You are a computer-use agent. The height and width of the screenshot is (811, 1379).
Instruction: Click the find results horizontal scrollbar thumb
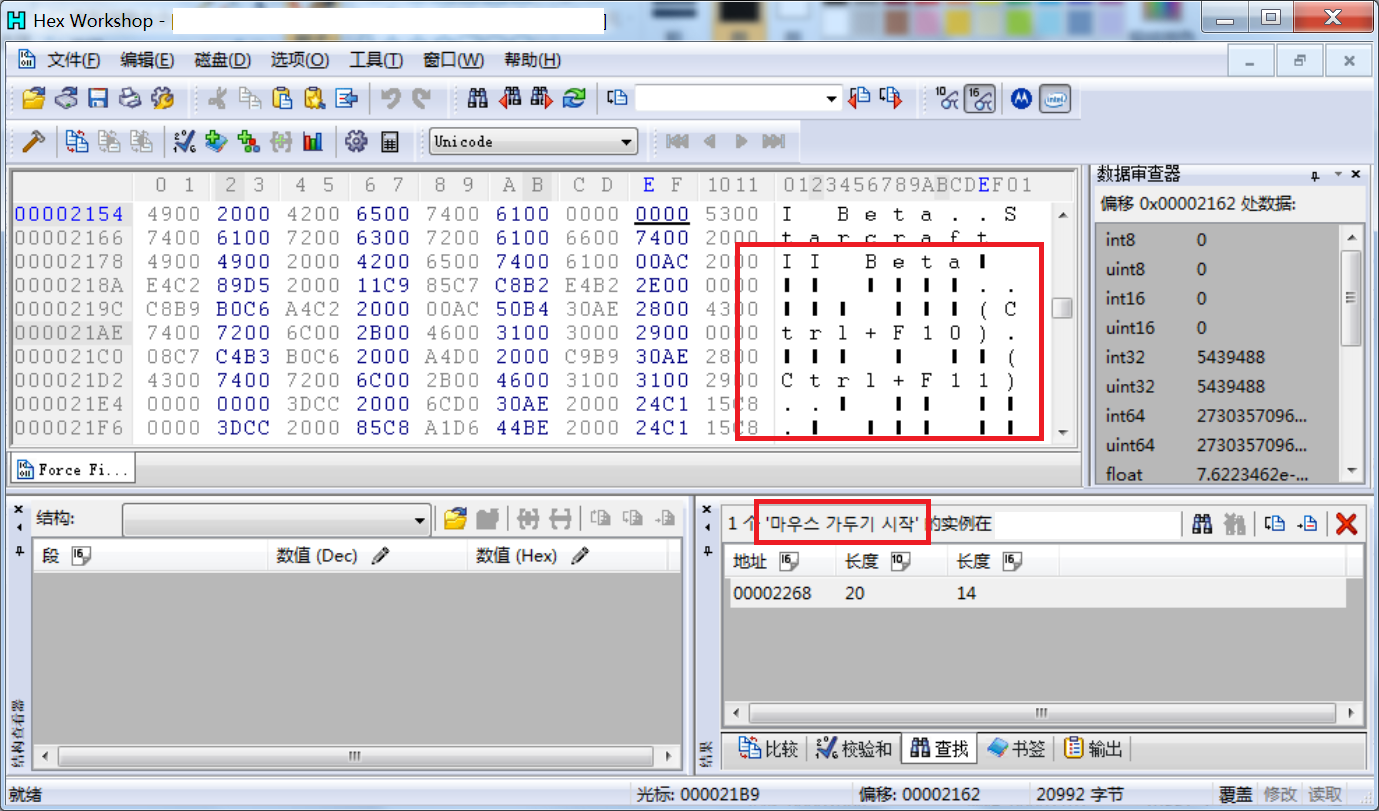click(x=1040, y=713)
